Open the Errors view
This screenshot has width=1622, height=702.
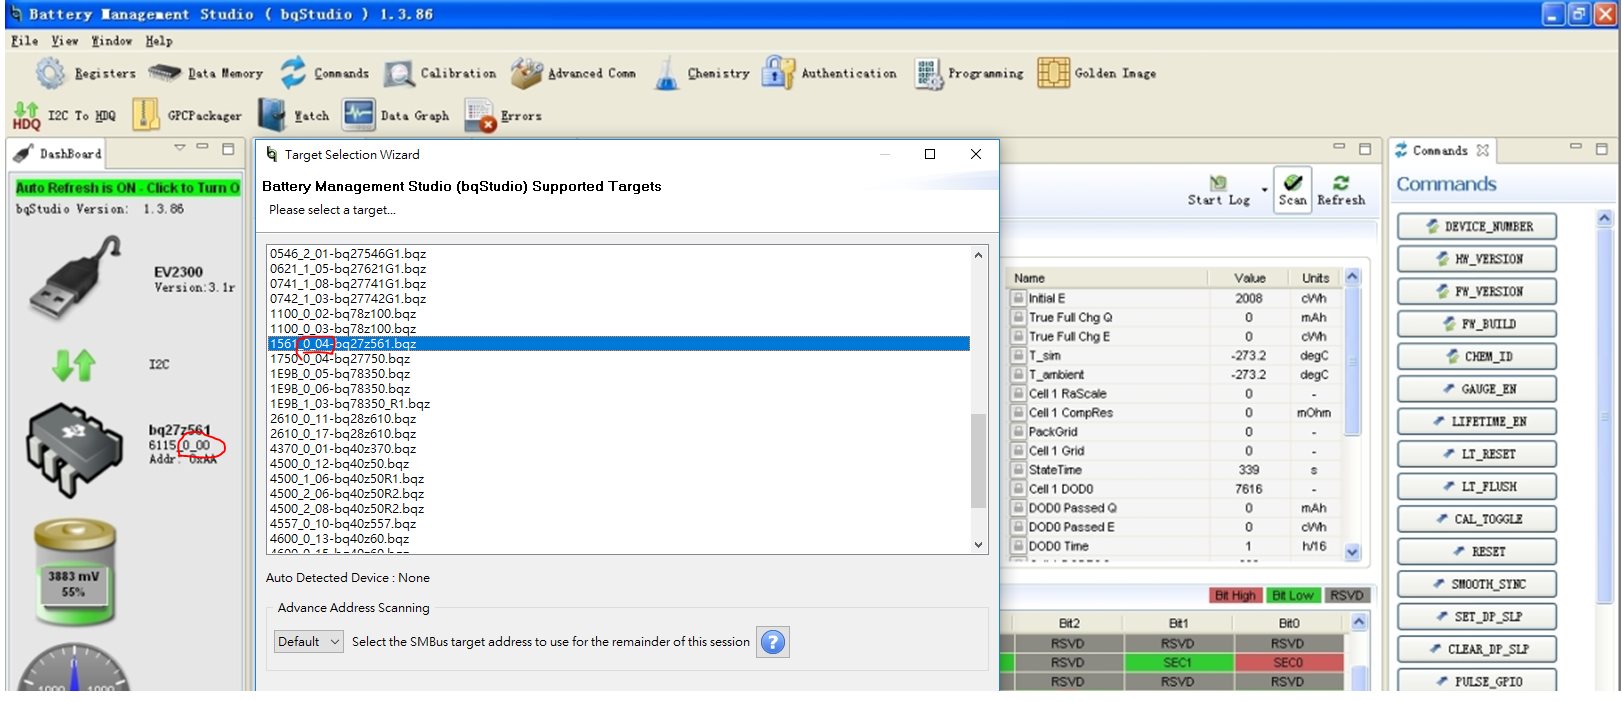[503, 116]
